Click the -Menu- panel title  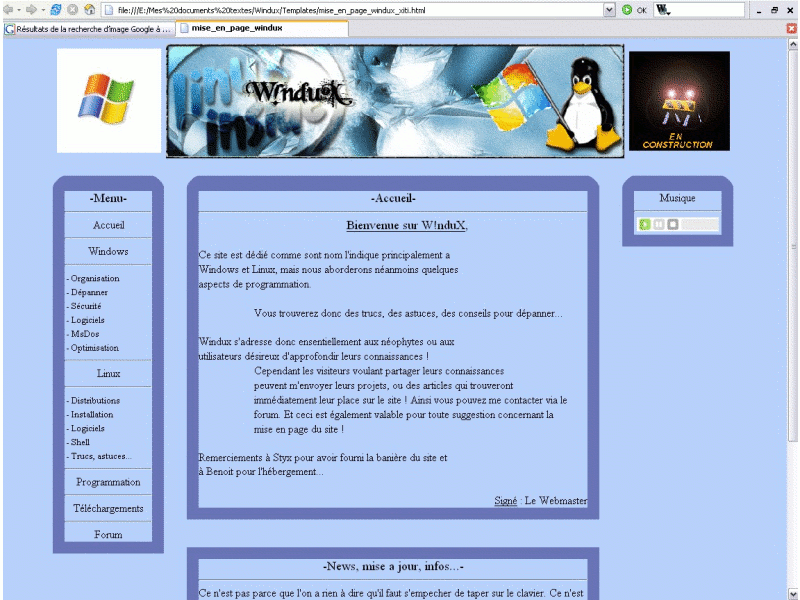point(108,198)
